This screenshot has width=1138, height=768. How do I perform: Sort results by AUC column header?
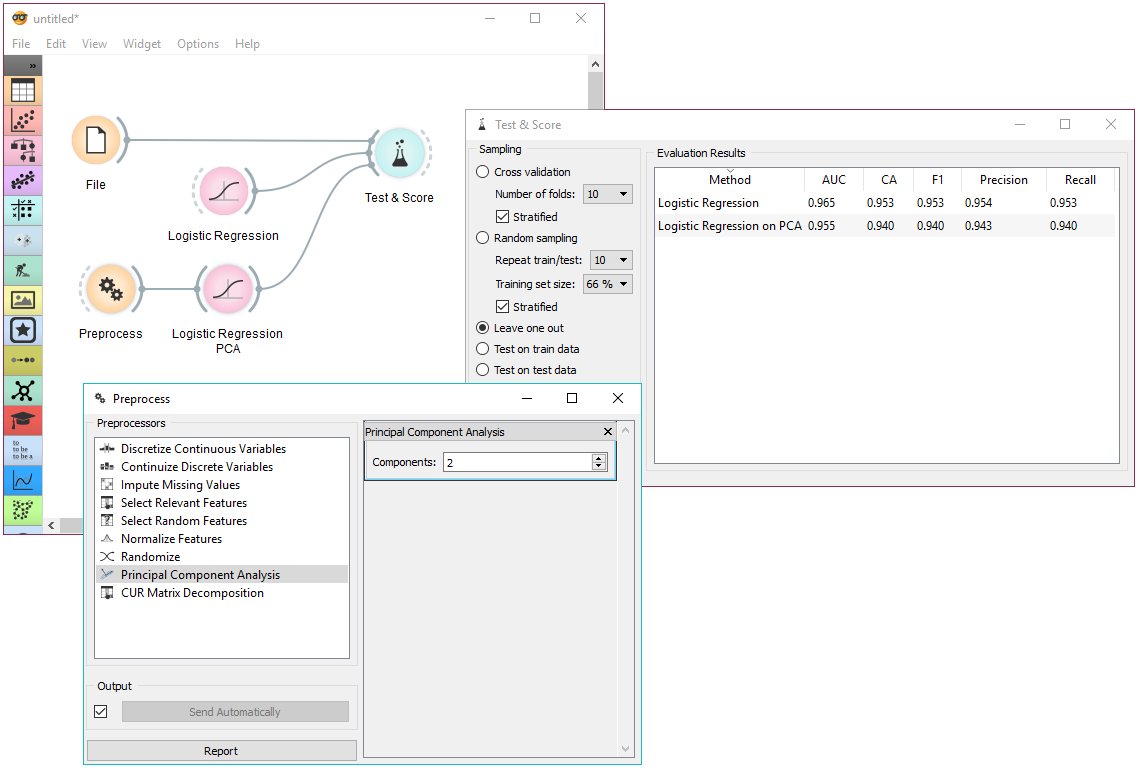[834, 180]
